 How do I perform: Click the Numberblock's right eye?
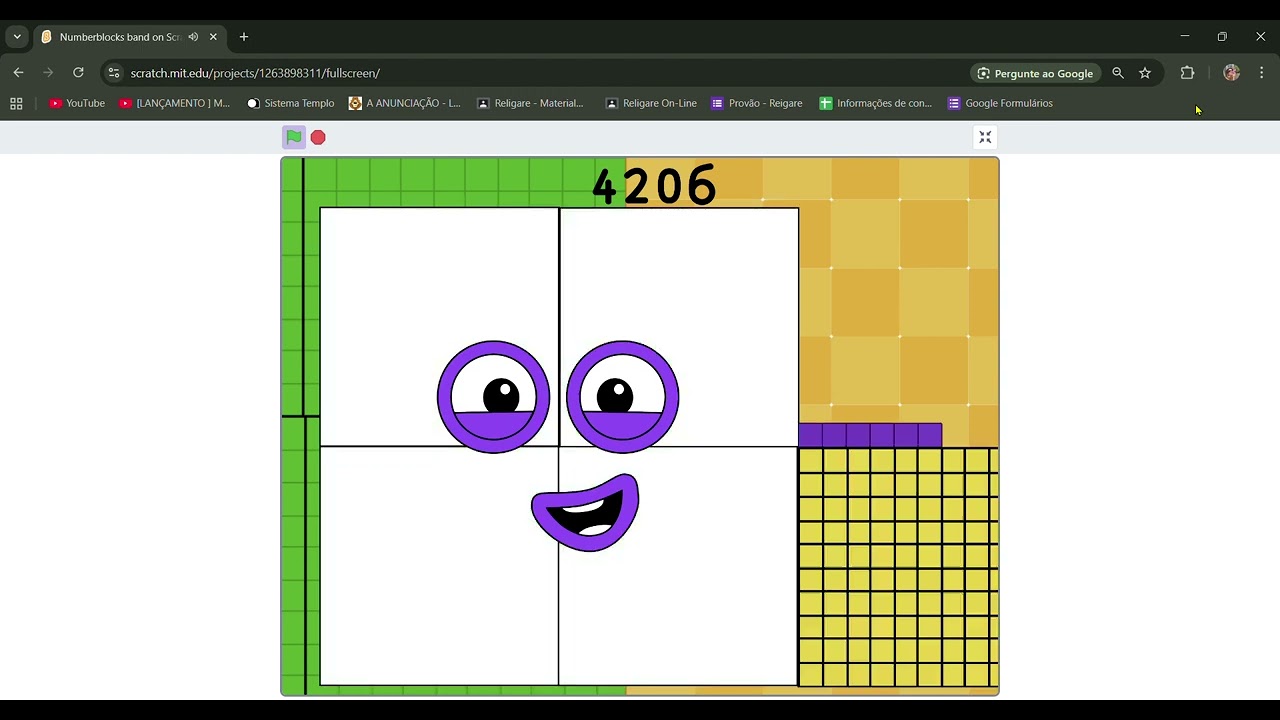622,397
